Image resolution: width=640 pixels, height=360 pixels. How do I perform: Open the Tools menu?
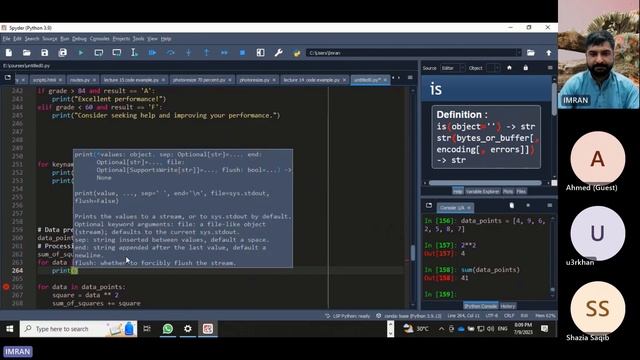point(138,39)
